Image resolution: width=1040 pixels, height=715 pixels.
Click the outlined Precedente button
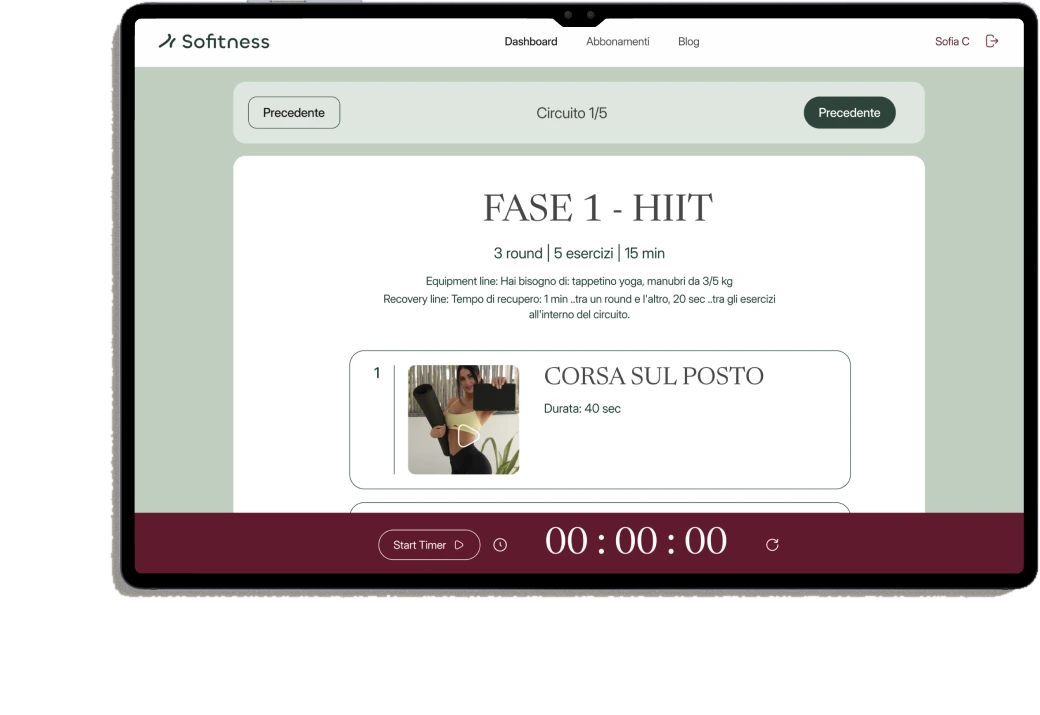[294, 113]
